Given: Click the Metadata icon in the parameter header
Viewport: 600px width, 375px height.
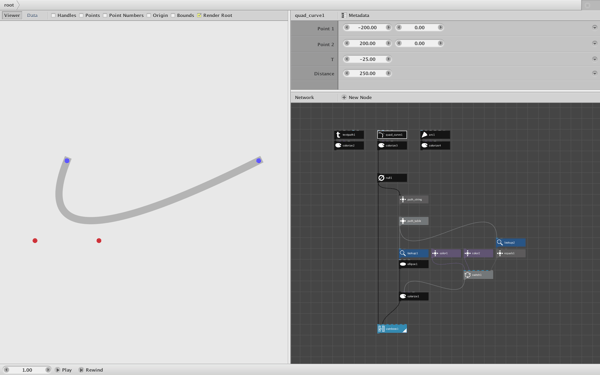Looking at the screenshot, I should click(343, 15).
